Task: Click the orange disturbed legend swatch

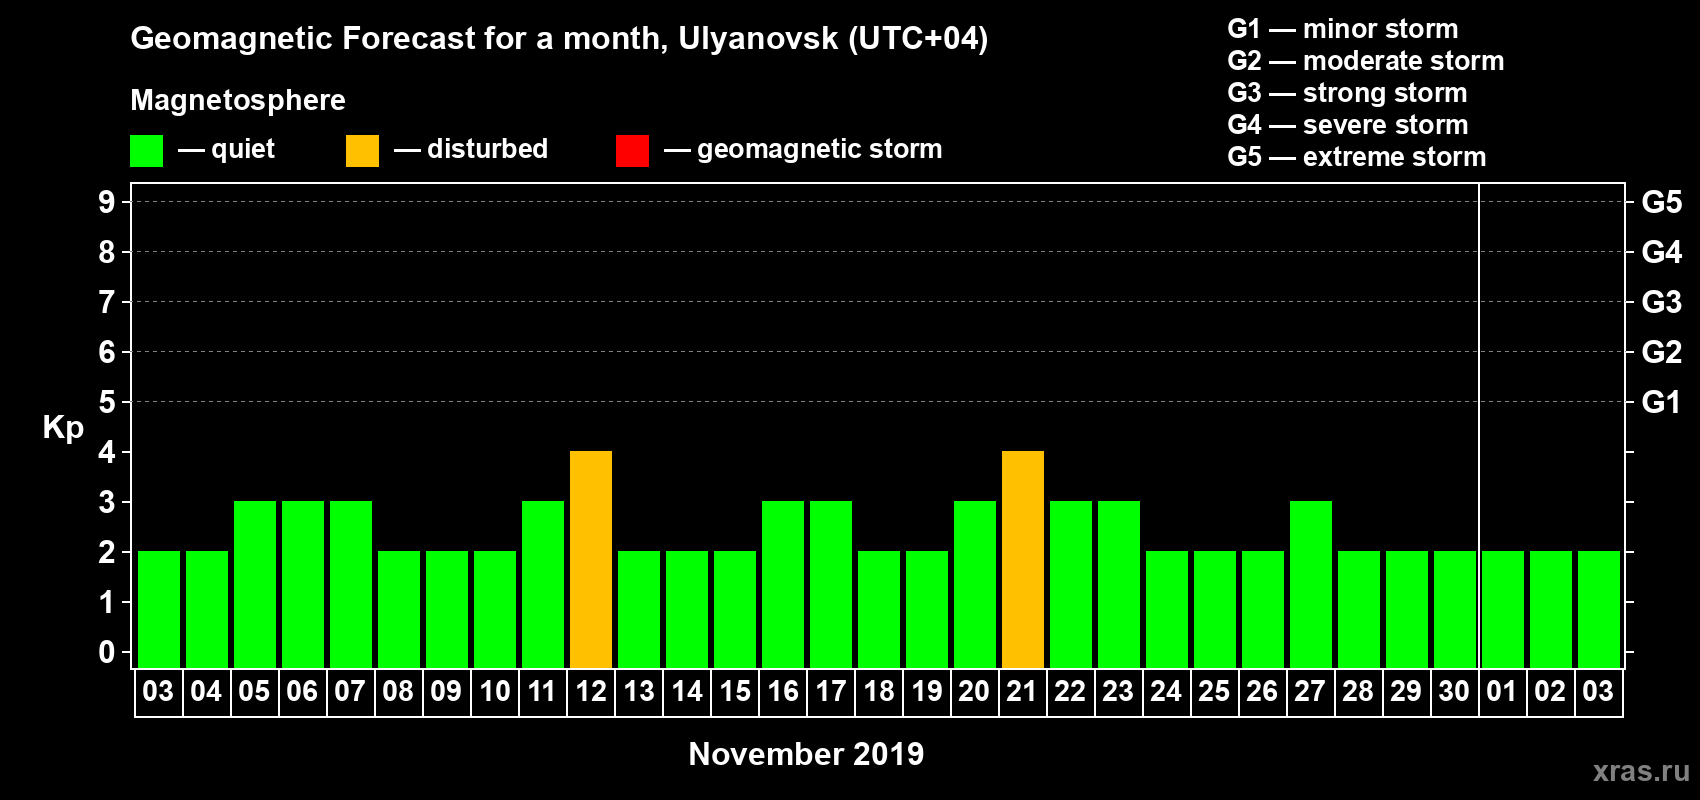Action: click(362, 151)
